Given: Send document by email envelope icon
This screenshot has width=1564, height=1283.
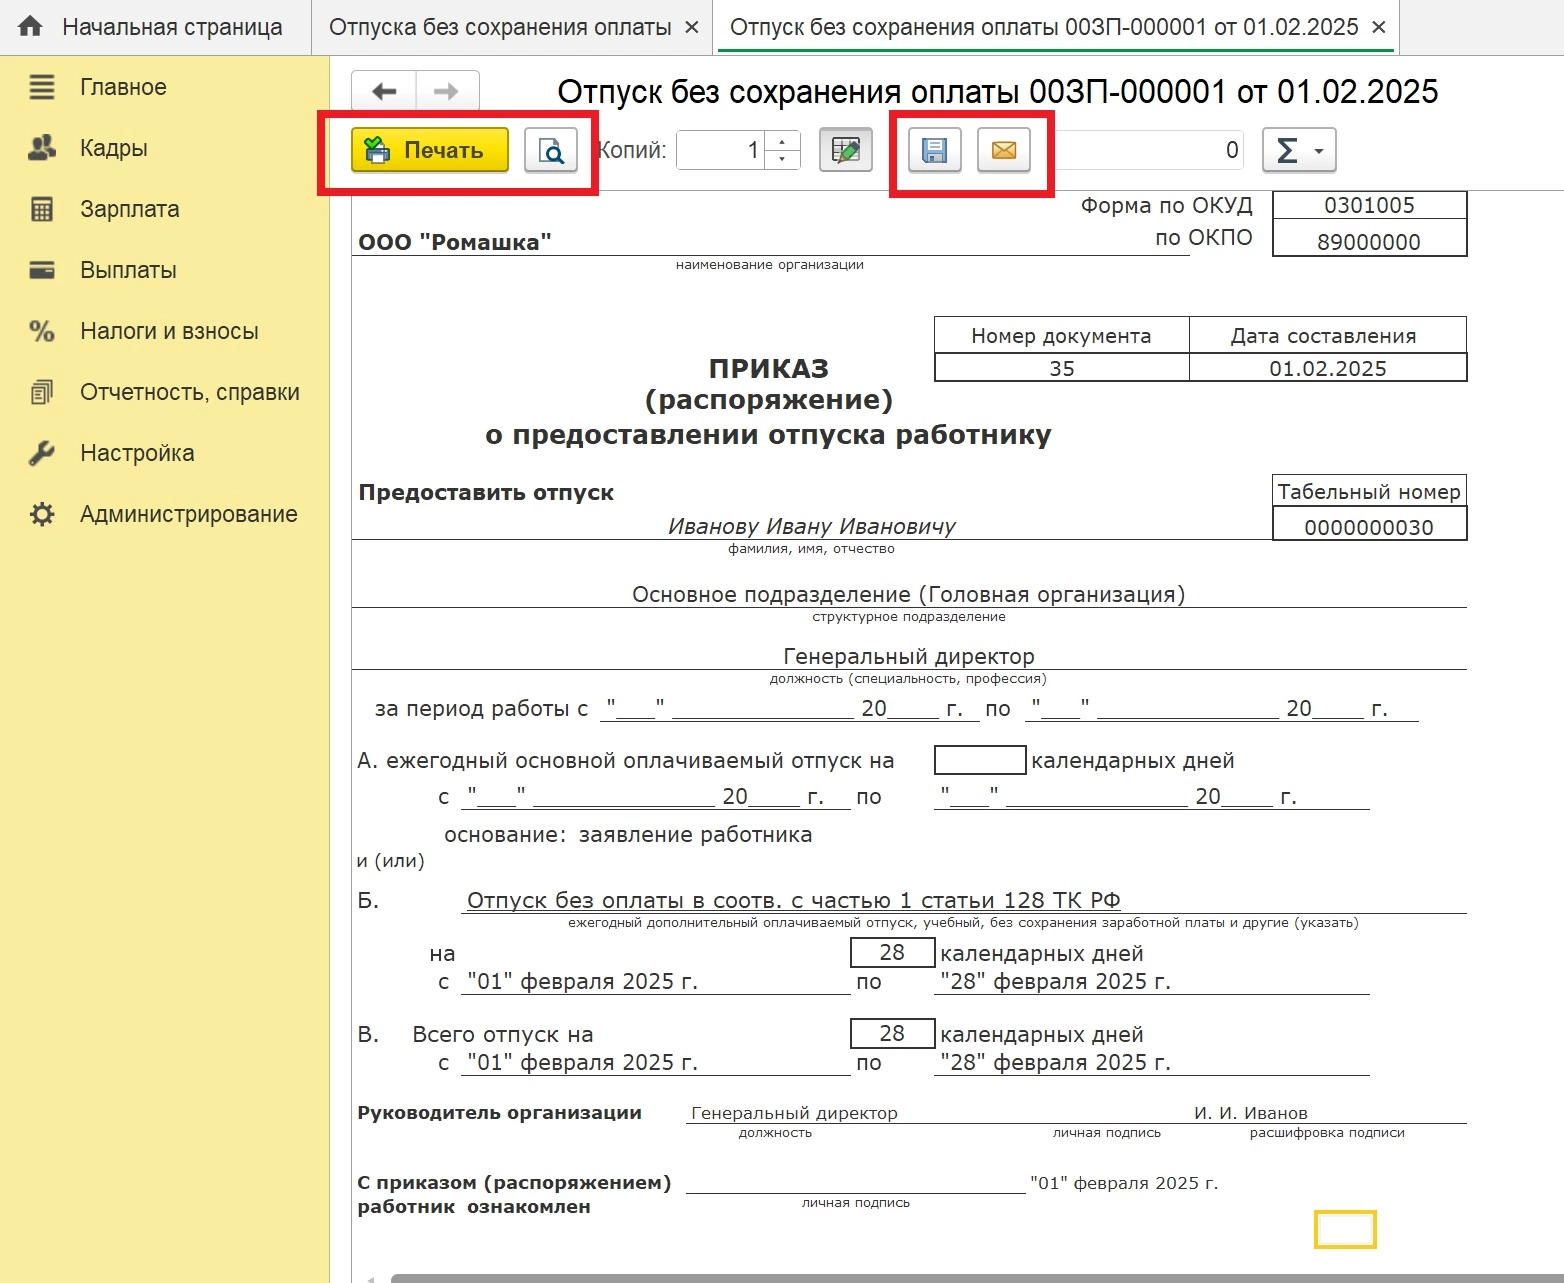Looking at the screenshot, I should coord(1003,150).
